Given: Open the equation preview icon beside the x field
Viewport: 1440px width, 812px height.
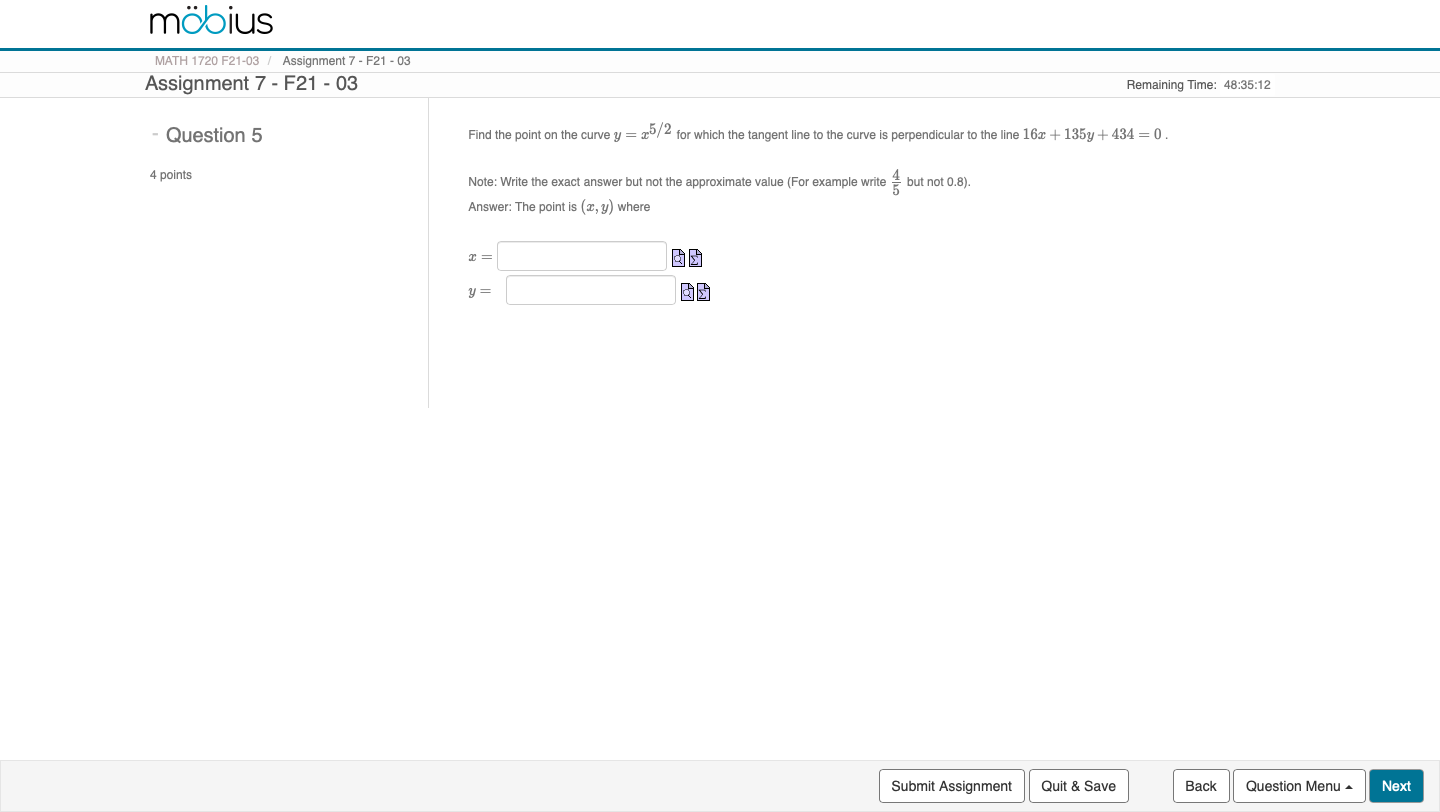Looking at the screenshot, I should (x=678, y=258).
